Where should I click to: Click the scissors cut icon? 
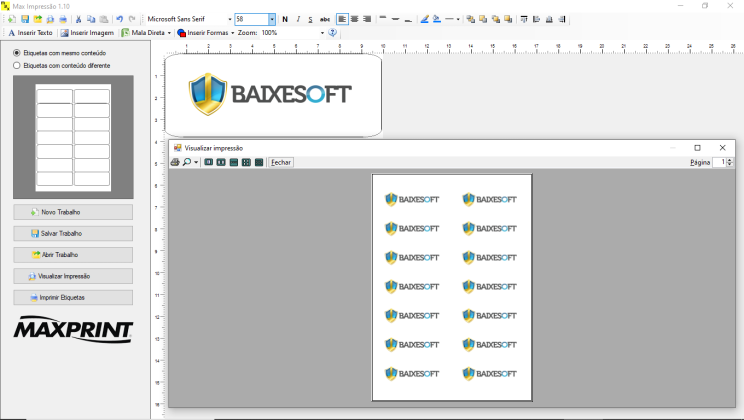click(x=78, y=19)
